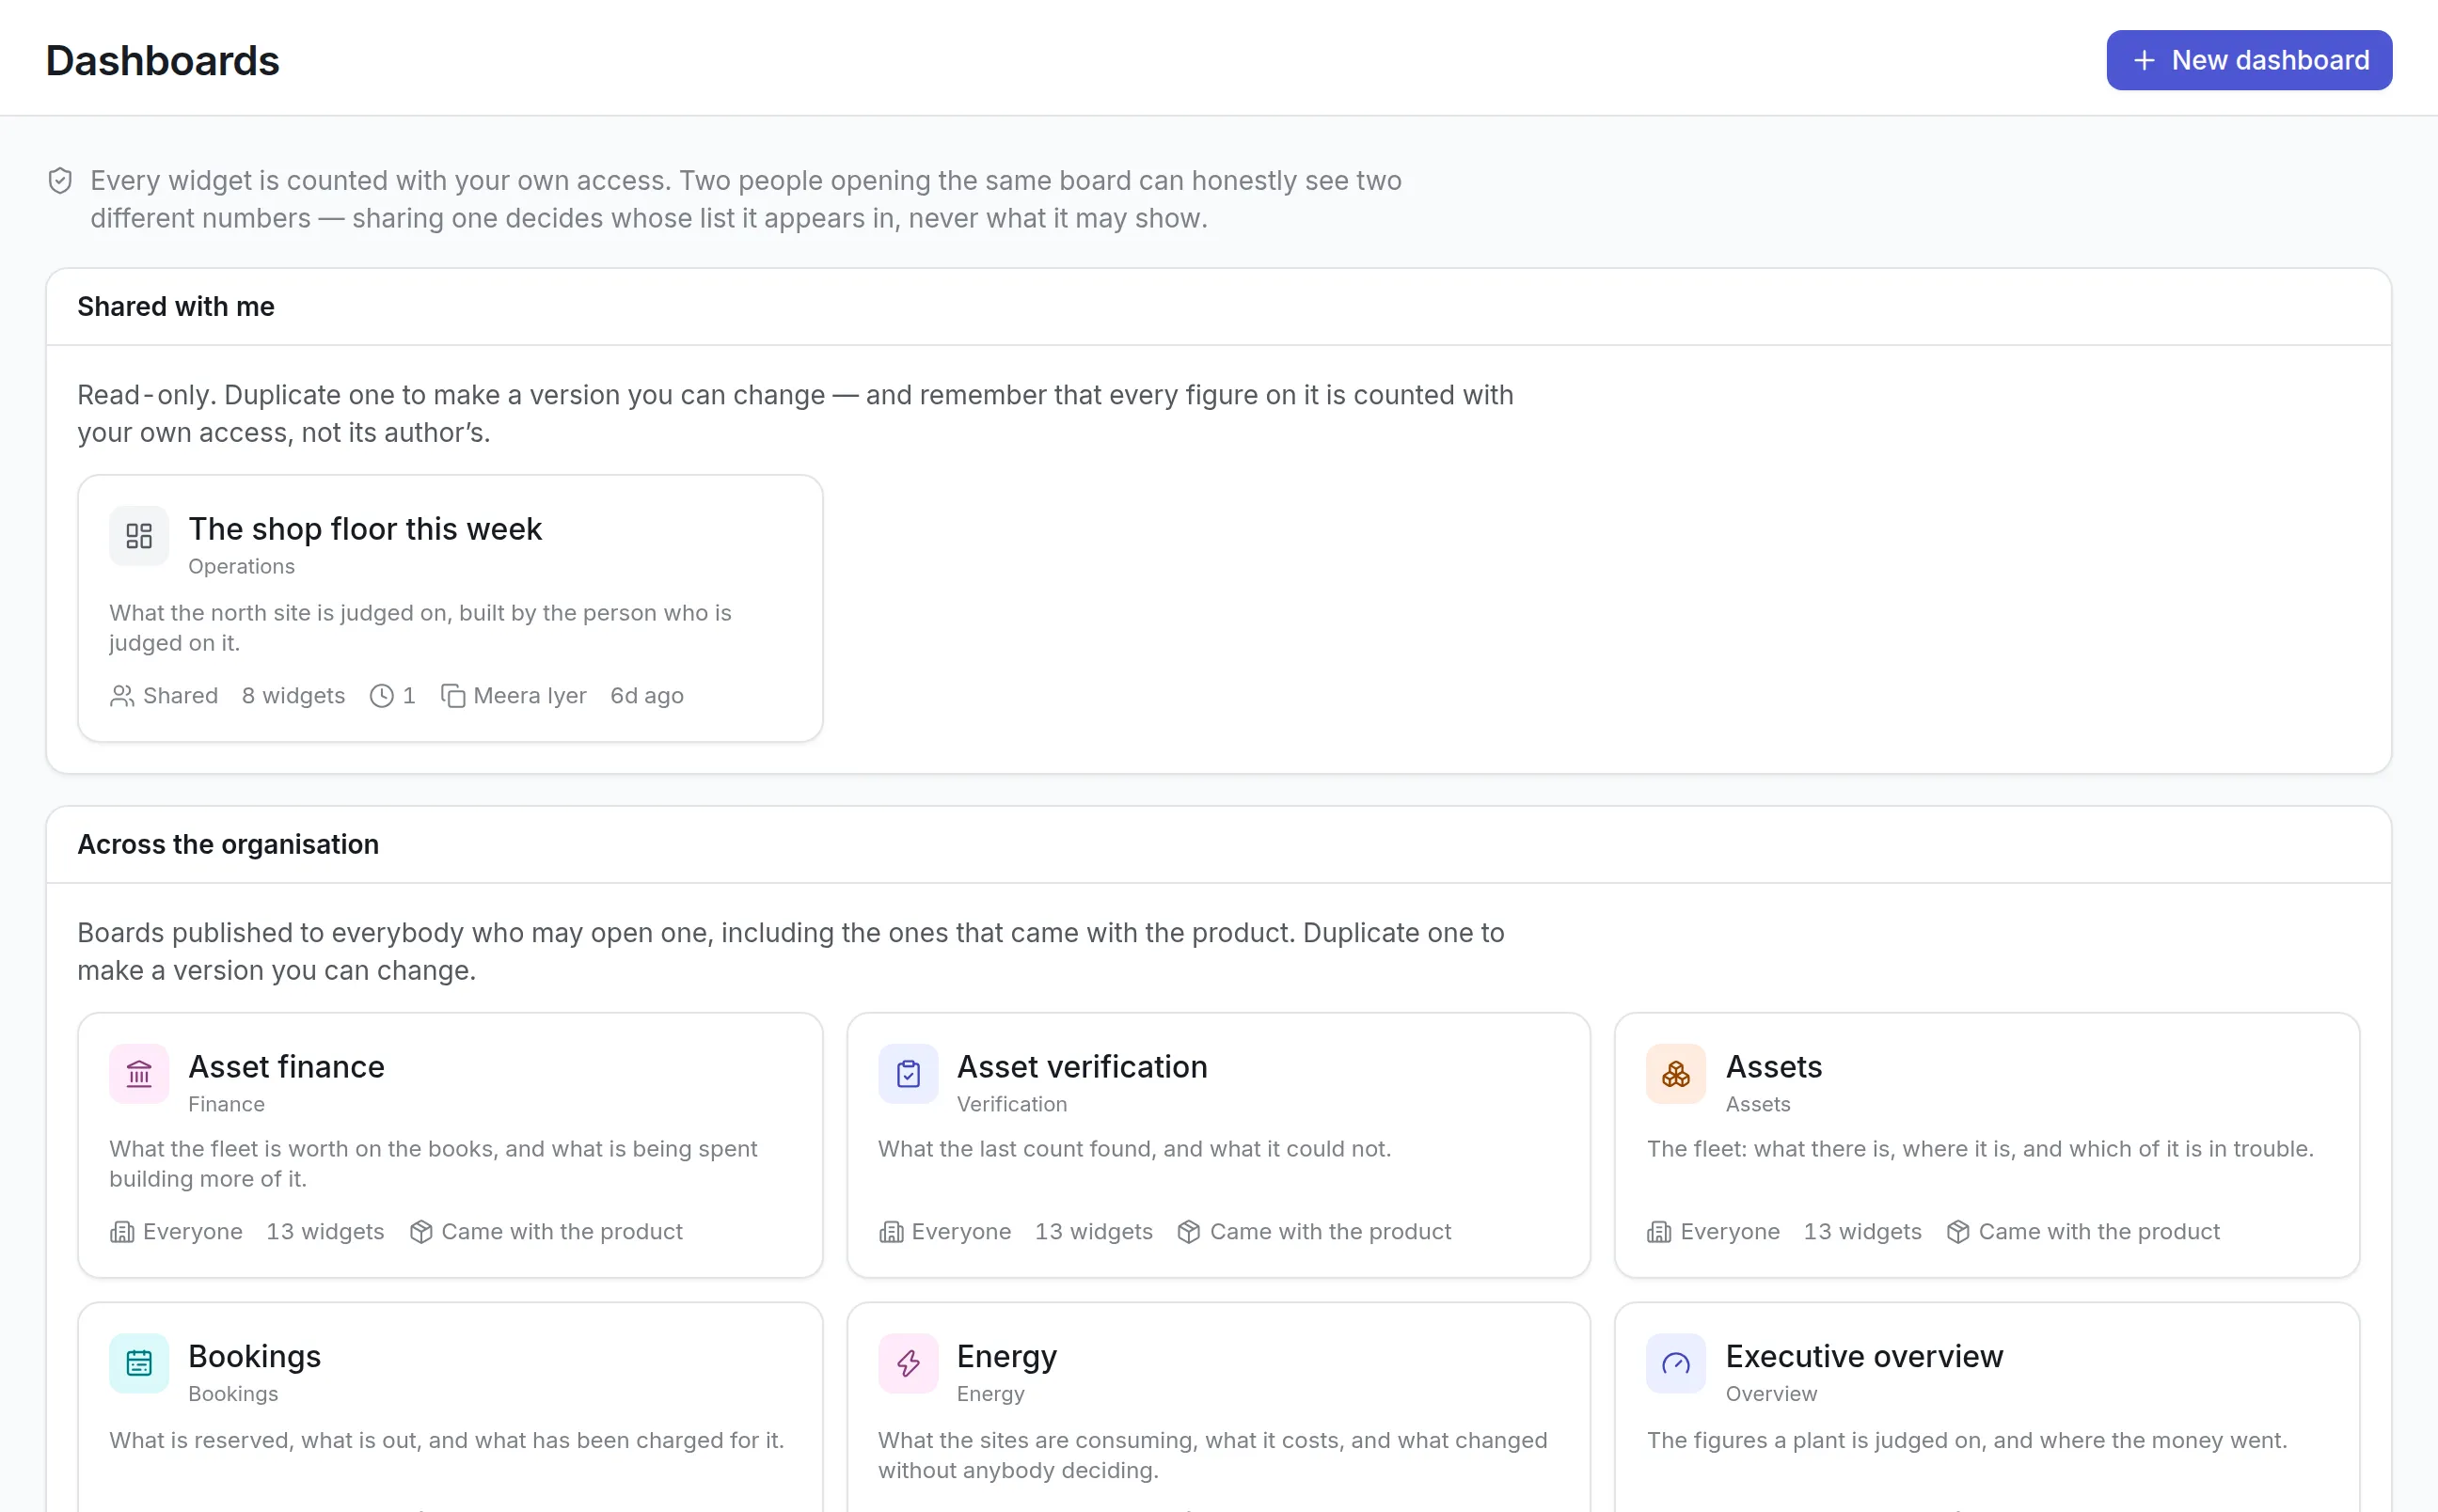Click the Bookings description about reservations
The image size is (2438, 1512).
pos(446,1440)
